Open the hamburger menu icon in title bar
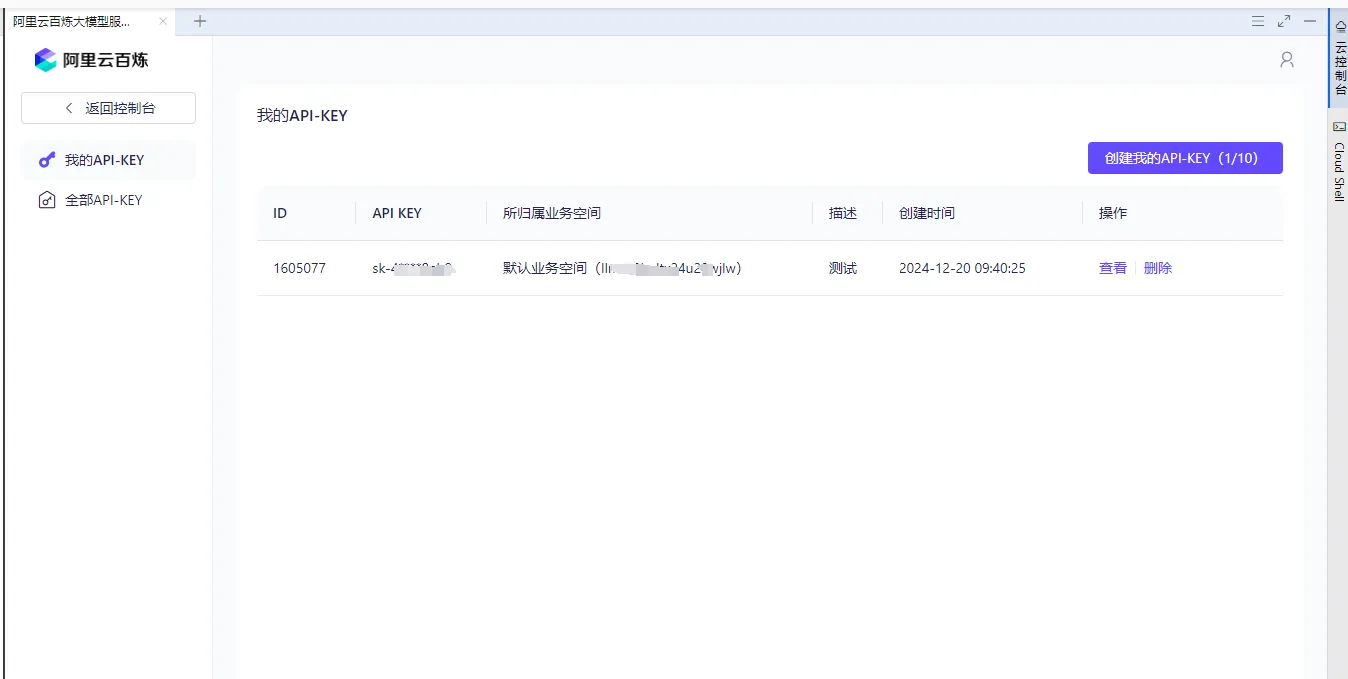Image resolution: width=1348 pixels, height=679 pixels. (1258, 21)
